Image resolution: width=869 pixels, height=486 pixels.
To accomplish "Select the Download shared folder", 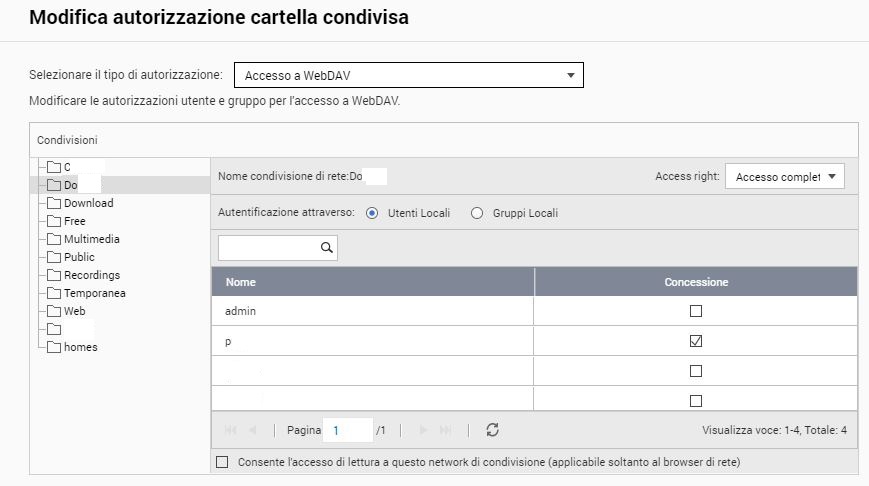I will (88, 203).
